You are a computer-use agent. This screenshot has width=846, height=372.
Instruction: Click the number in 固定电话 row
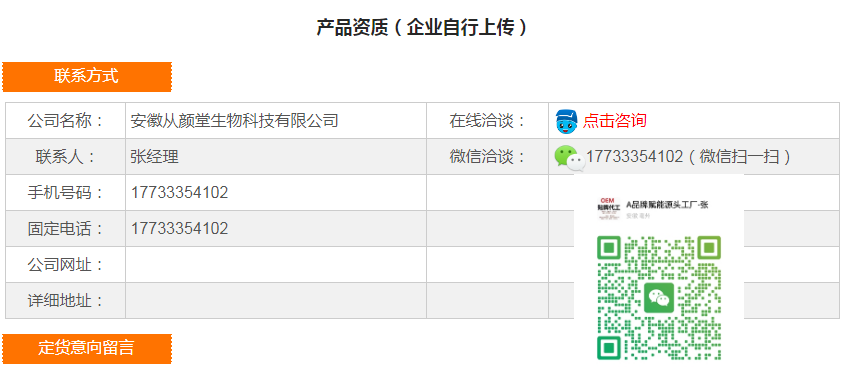[179, 228]
